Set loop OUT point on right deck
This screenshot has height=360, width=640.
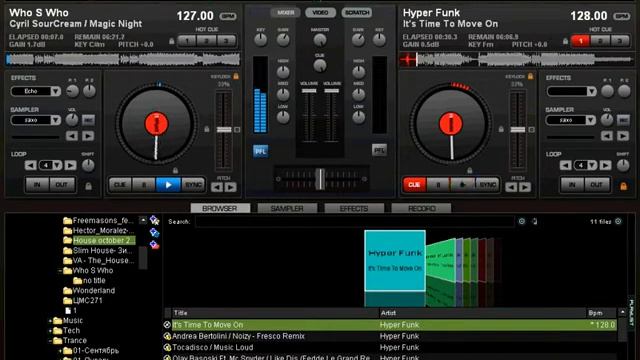click(597, 185)
